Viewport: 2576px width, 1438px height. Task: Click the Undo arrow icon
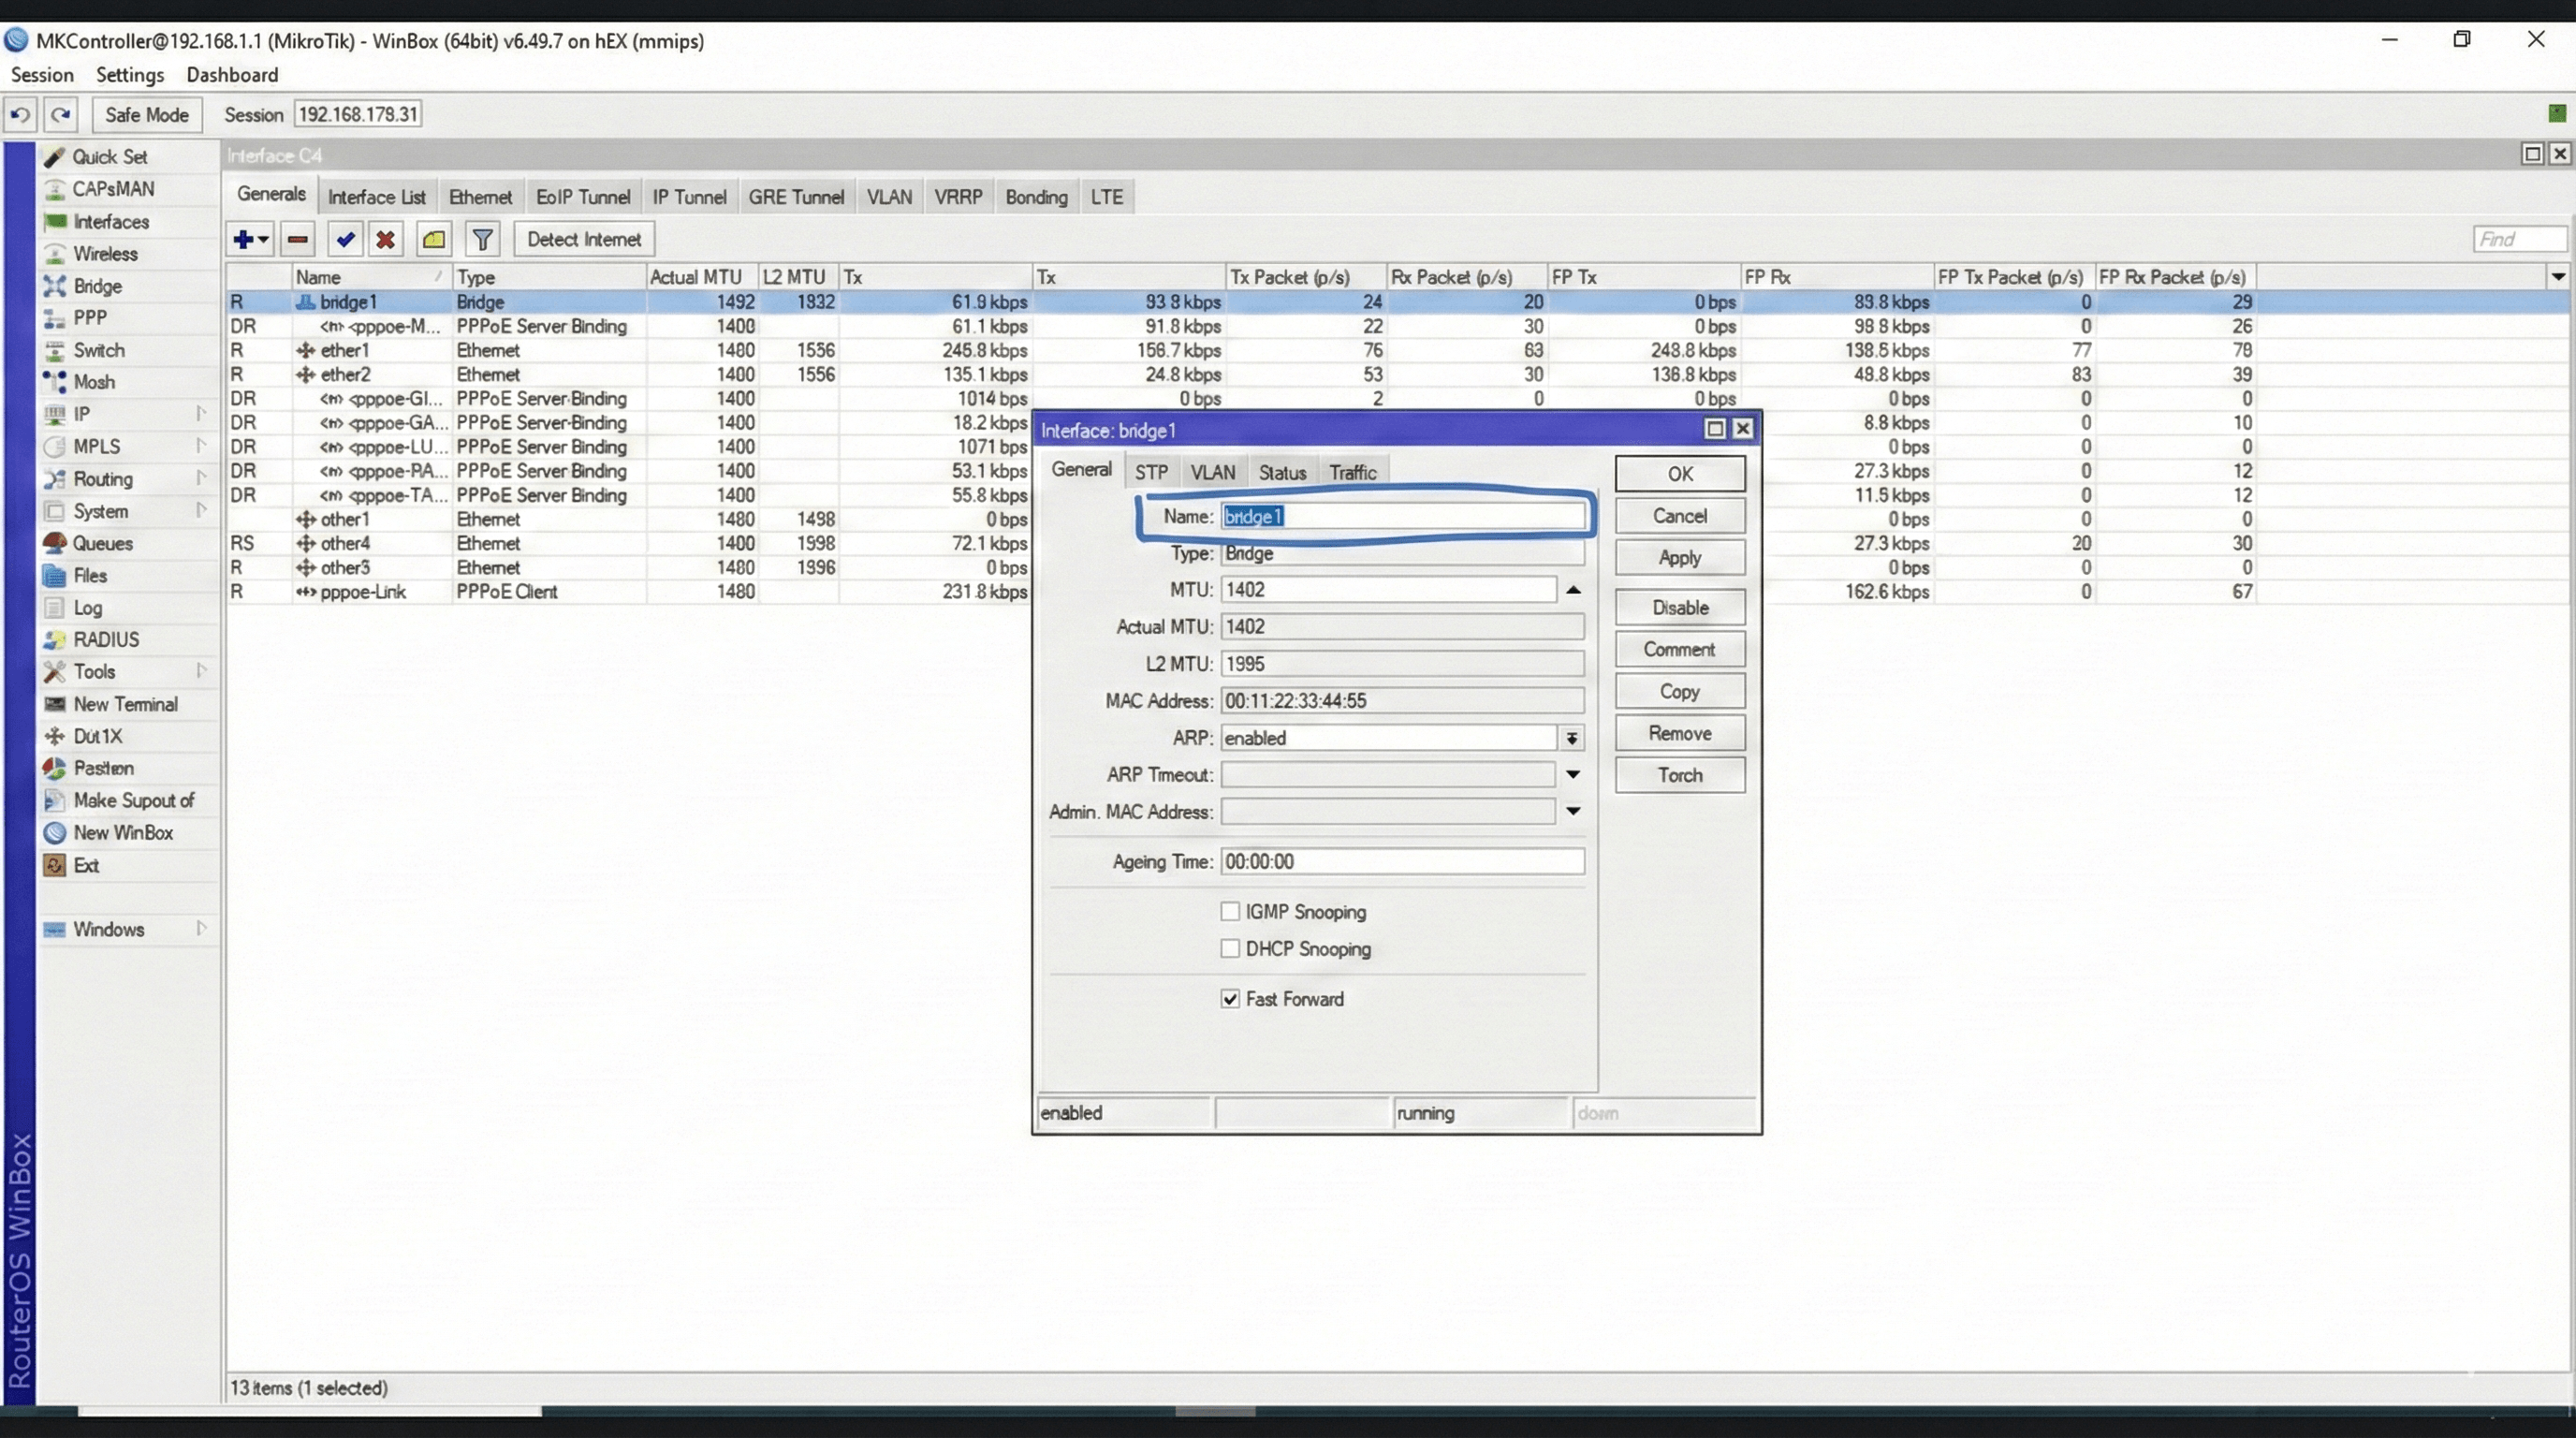(x=20, y=115)
